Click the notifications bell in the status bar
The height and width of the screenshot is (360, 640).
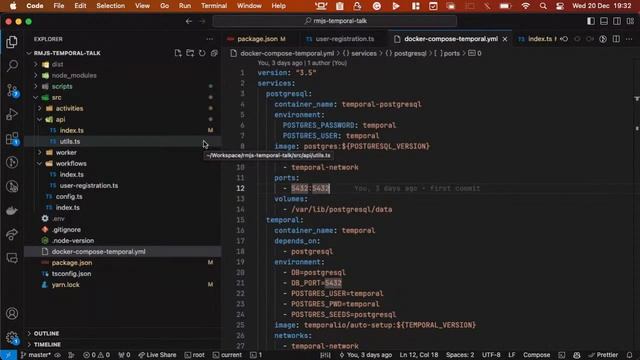[629, 355]
